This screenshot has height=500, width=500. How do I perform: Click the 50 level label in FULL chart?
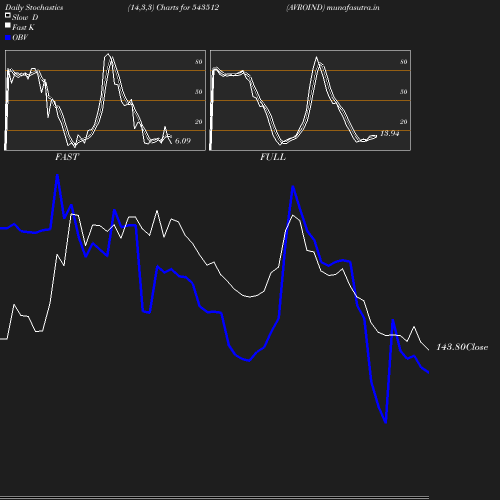point(404,92)
